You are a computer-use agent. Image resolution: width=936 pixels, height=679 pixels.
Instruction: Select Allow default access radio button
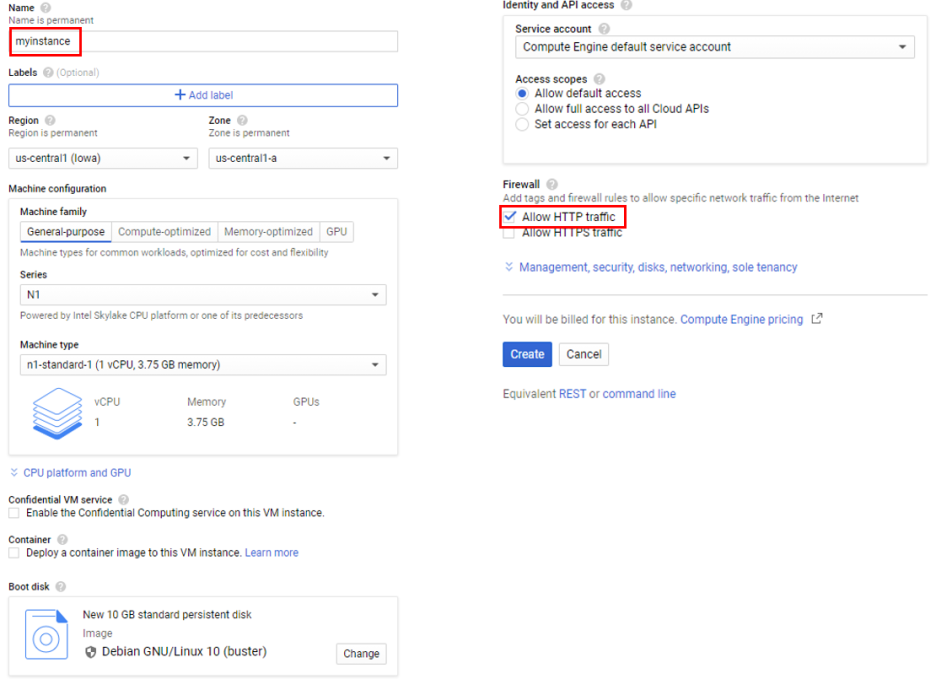pos(522,93)
